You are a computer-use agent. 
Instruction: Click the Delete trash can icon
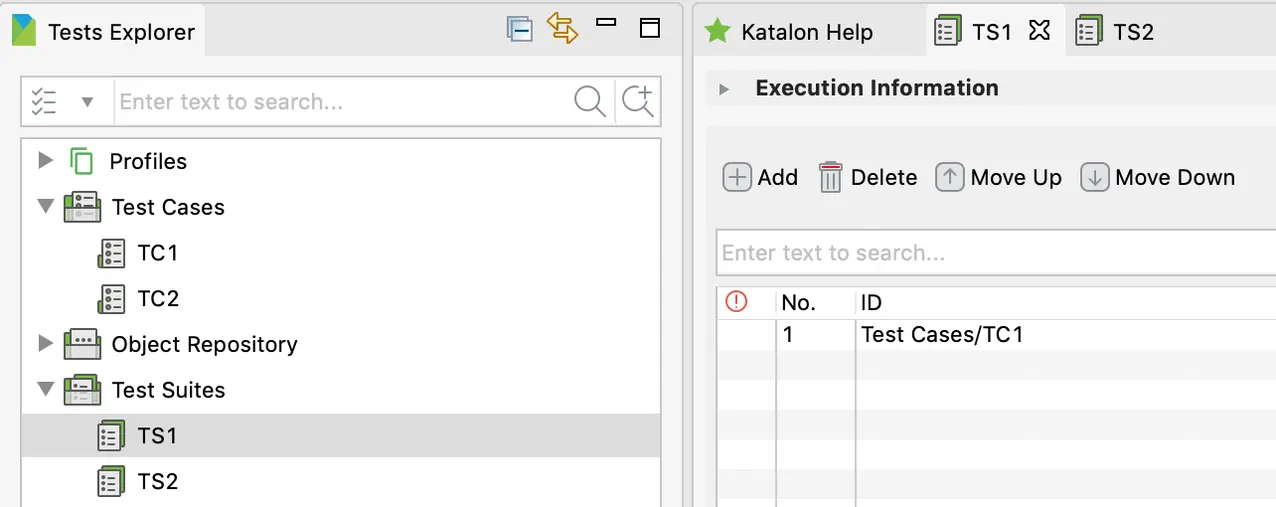coord(831,178)
